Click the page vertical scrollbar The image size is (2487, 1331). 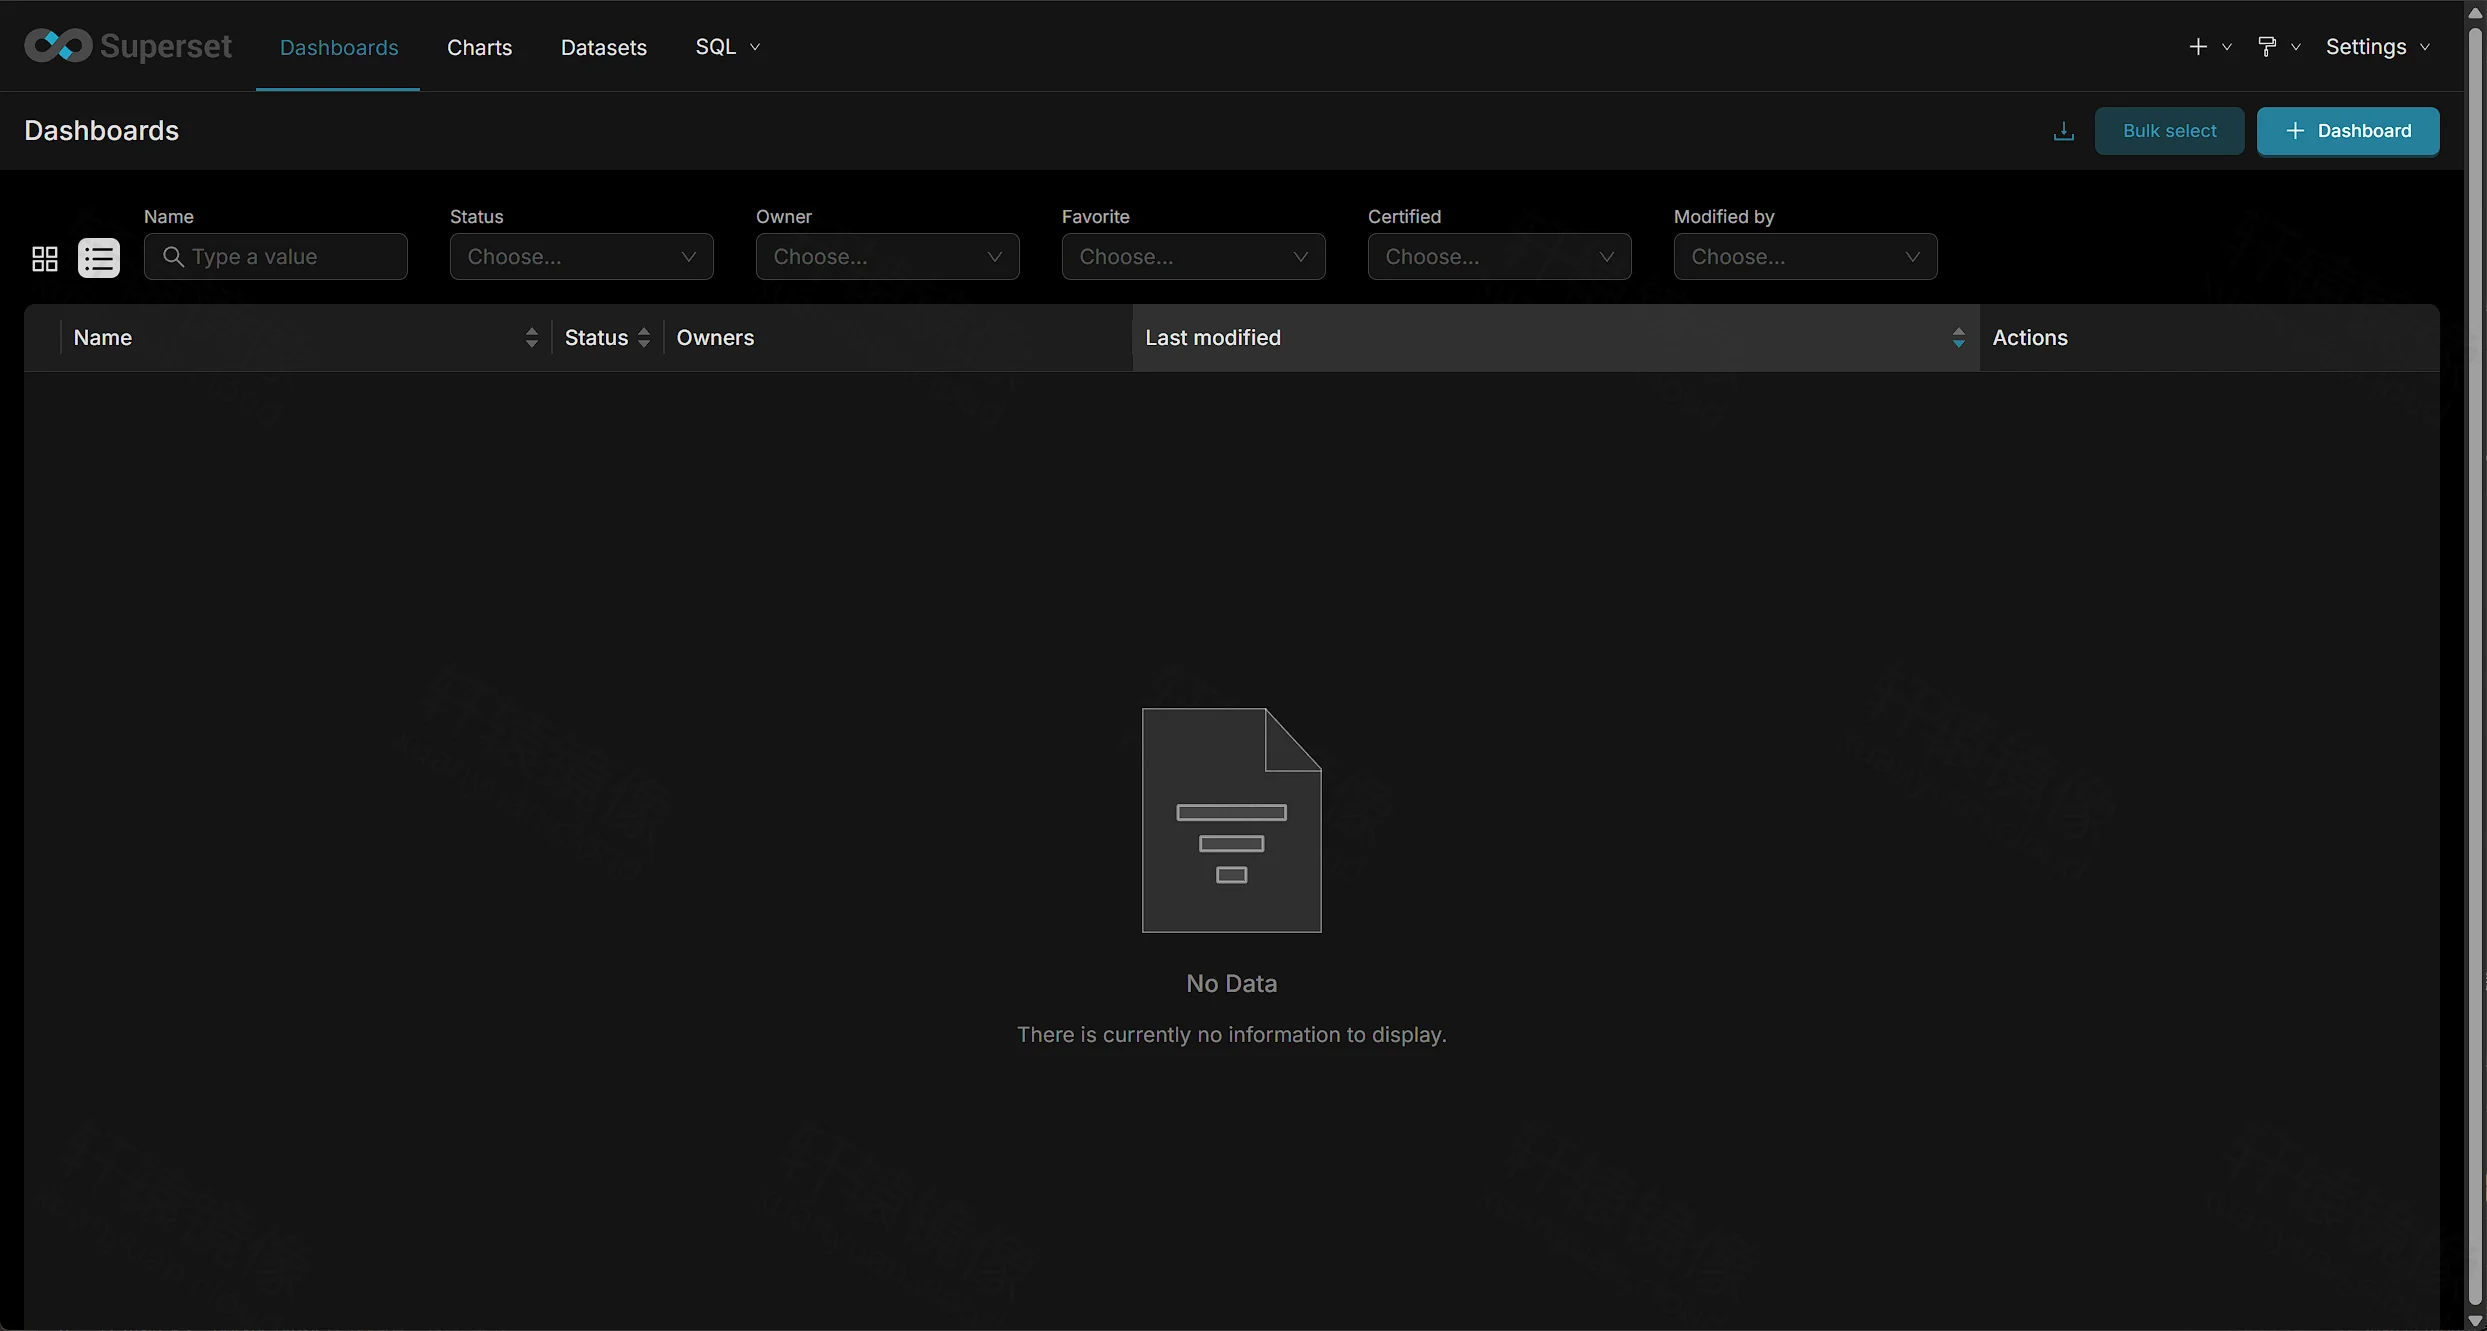click(x=2475, y=665)
